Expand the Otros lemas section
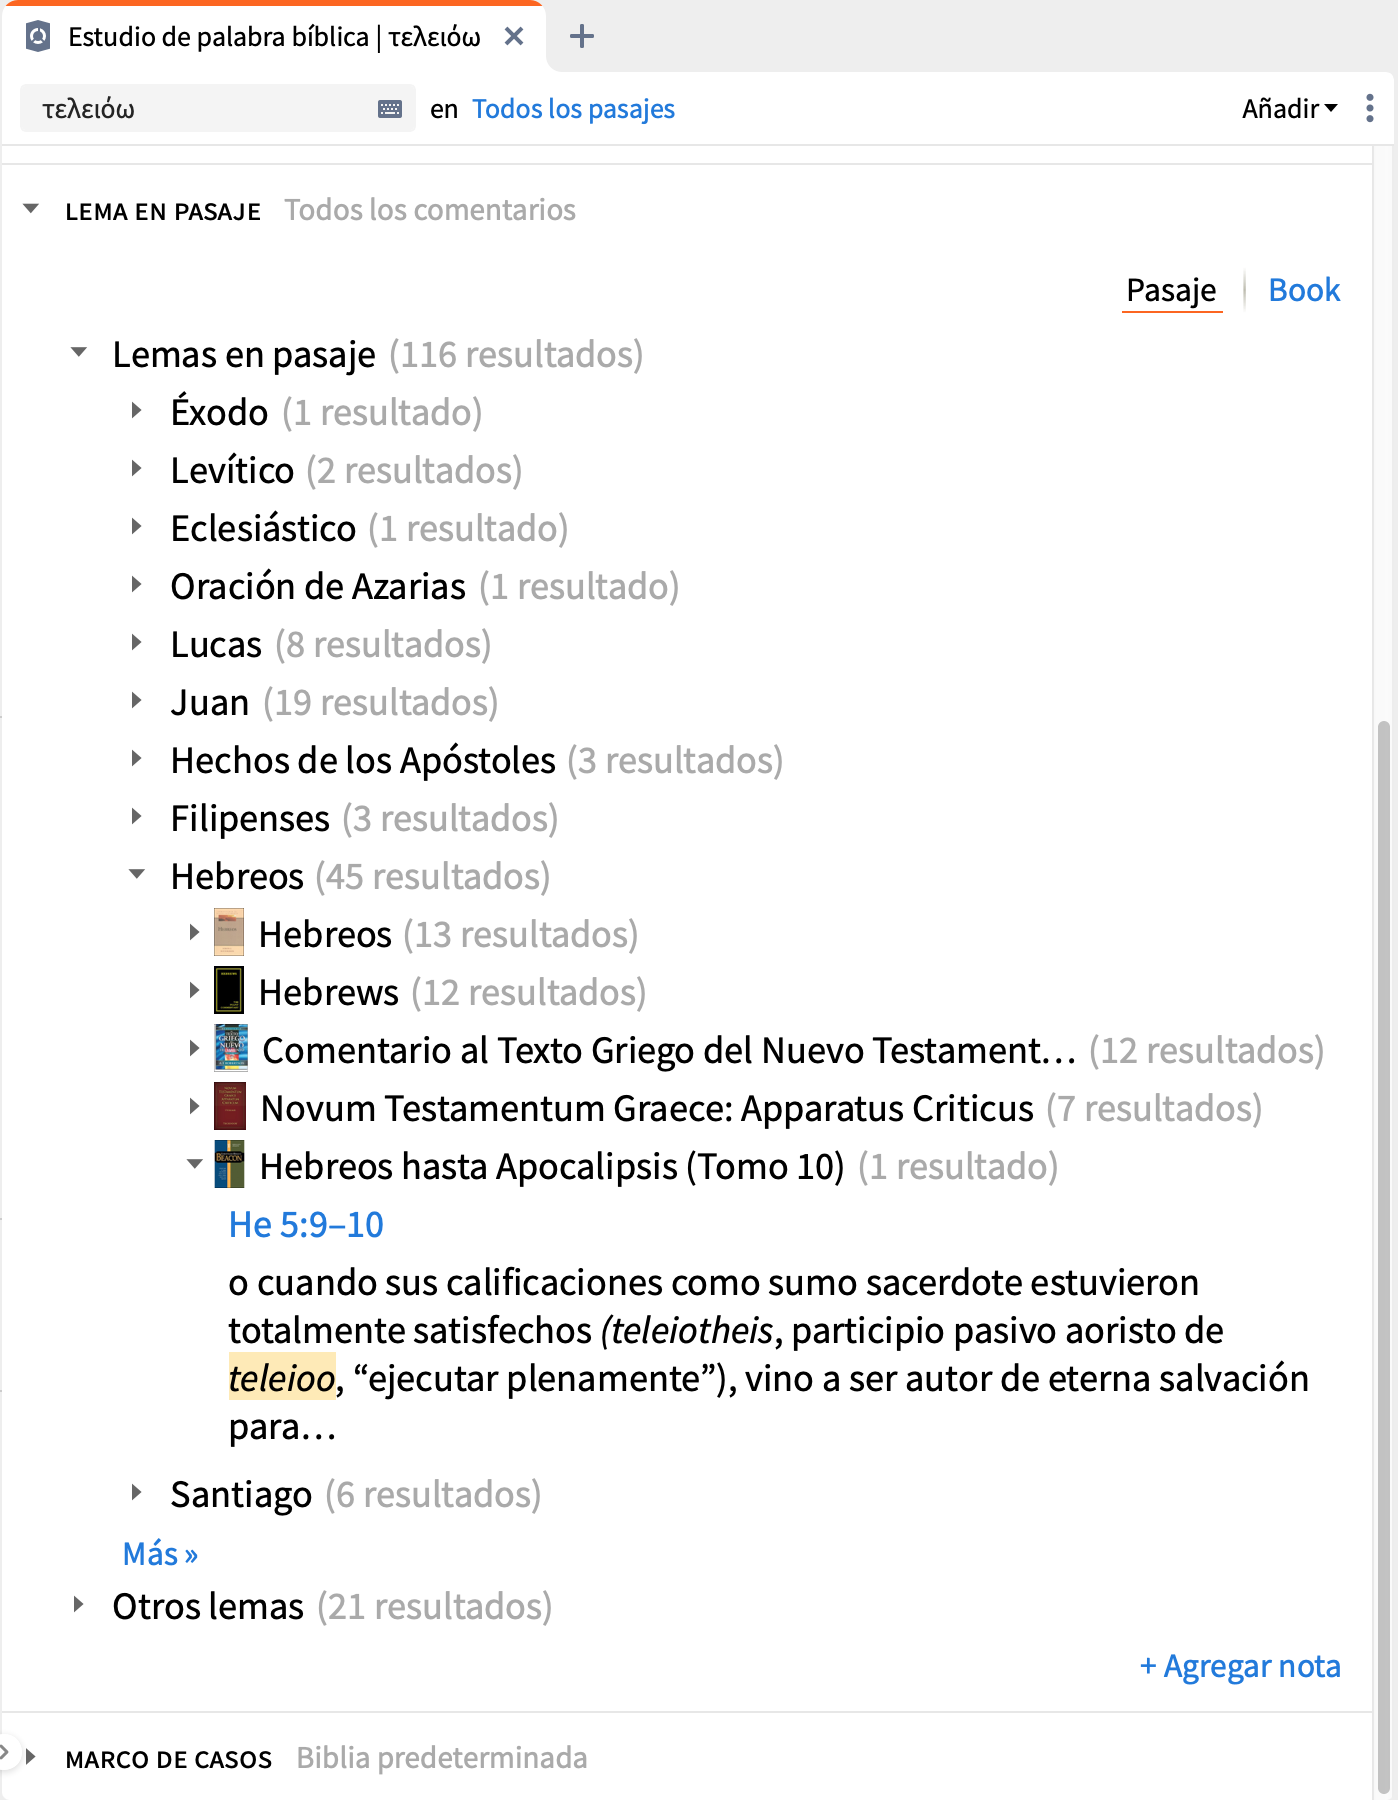The height and width of the screenshot is (1800, 1398). tap(78, 1605)
